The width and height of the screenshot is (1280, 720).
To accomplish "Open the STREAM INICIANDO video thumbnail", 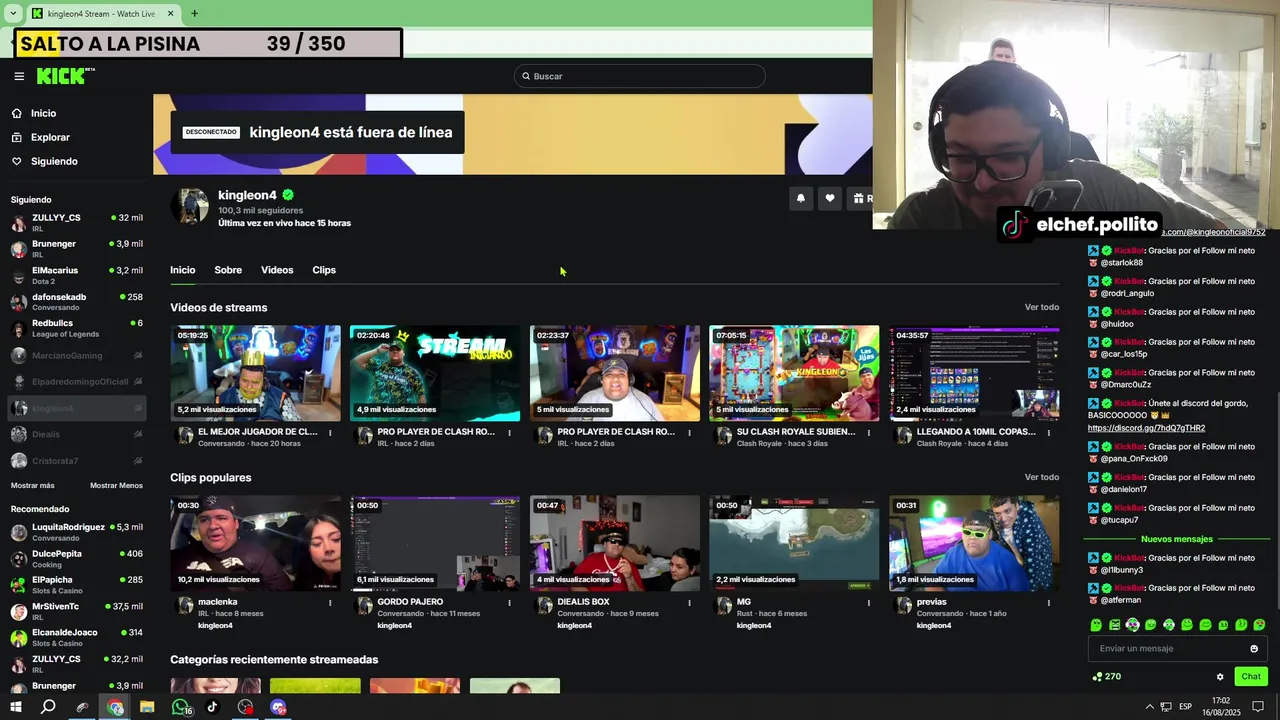I will pos(435,373).
